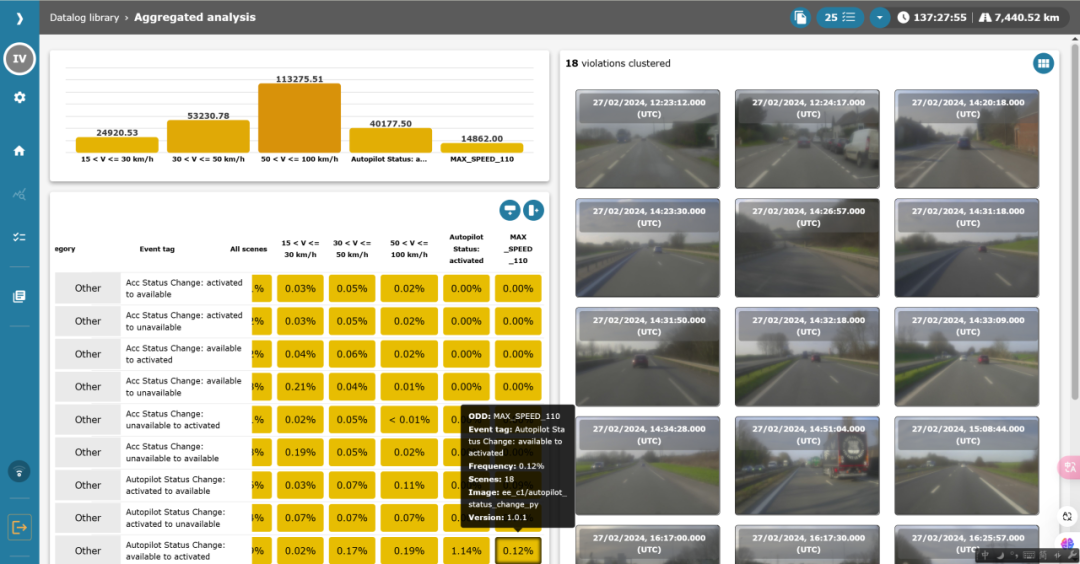Toggle the grid view of clustered violations

(1043, 63)
